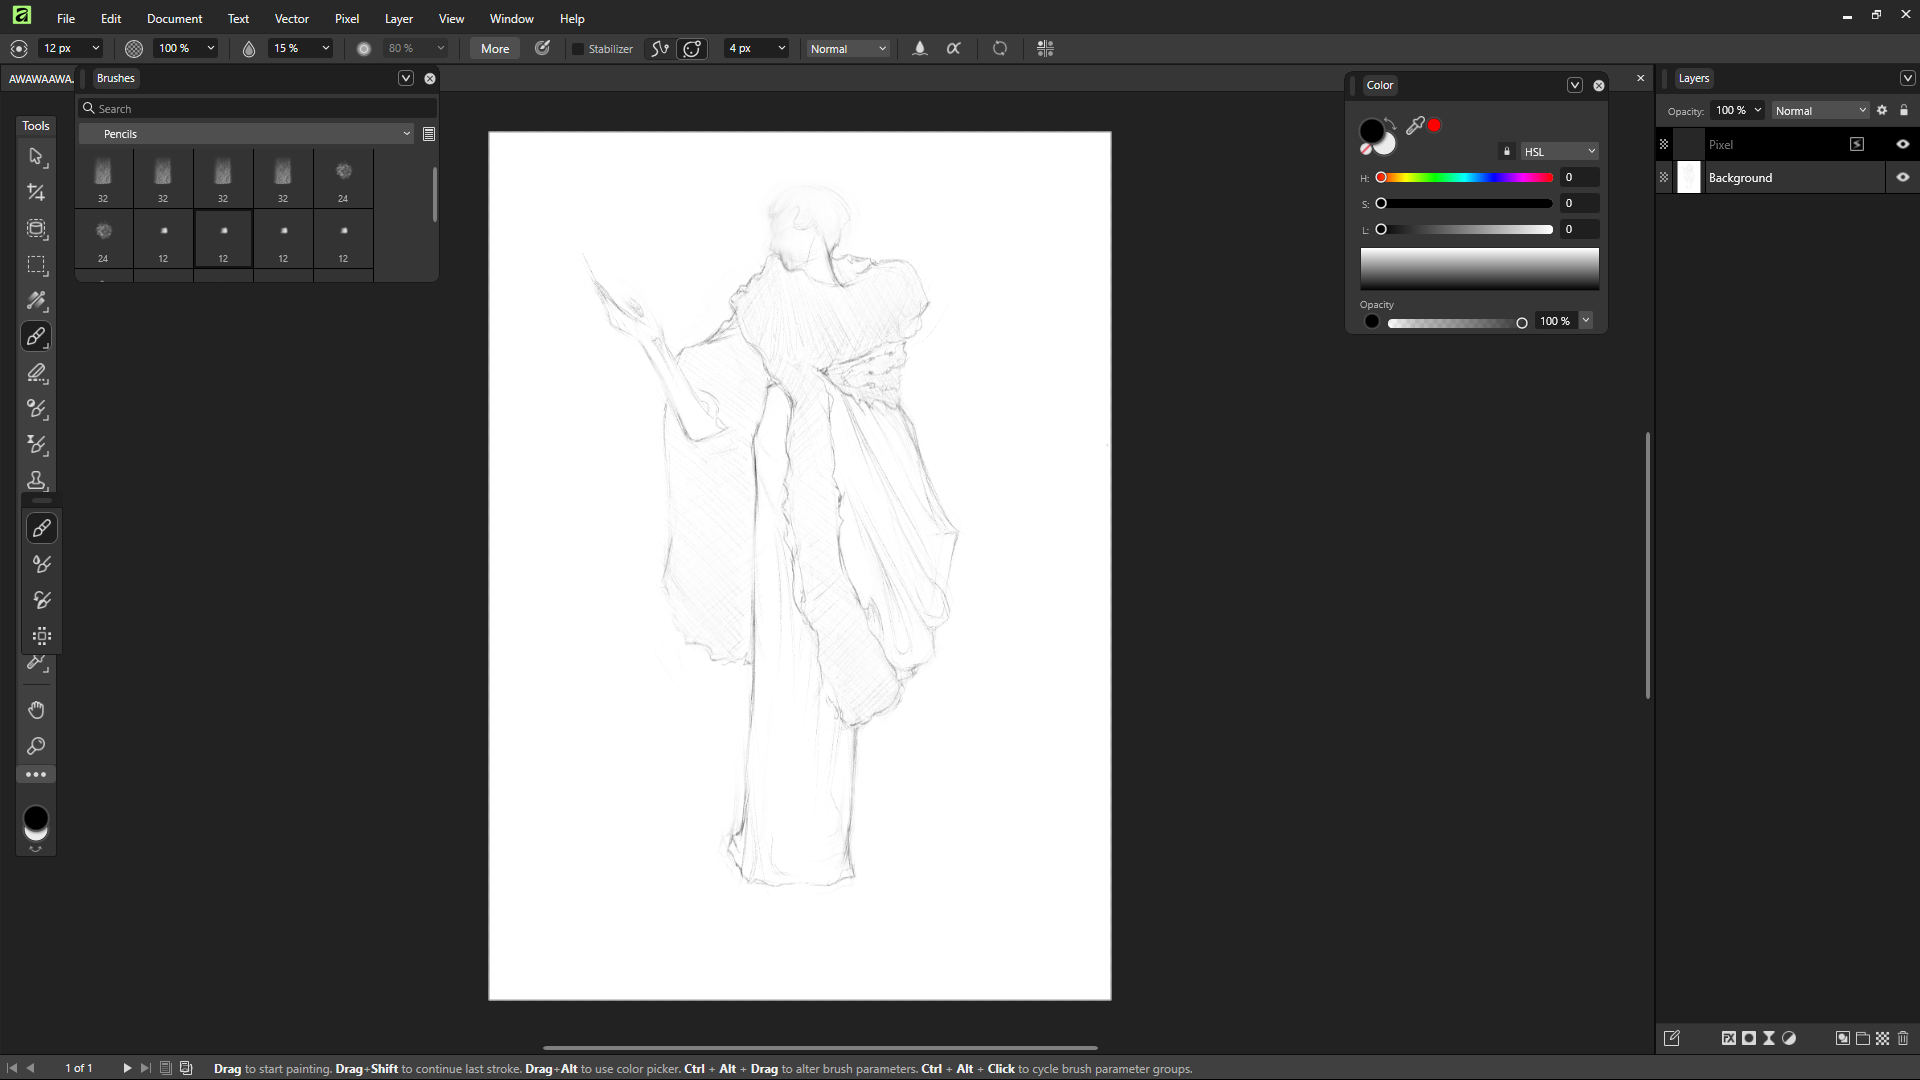Toggle visibility of the Pixel layer
Viewport: 1920px width, 1080px height.
[1902, 144]
